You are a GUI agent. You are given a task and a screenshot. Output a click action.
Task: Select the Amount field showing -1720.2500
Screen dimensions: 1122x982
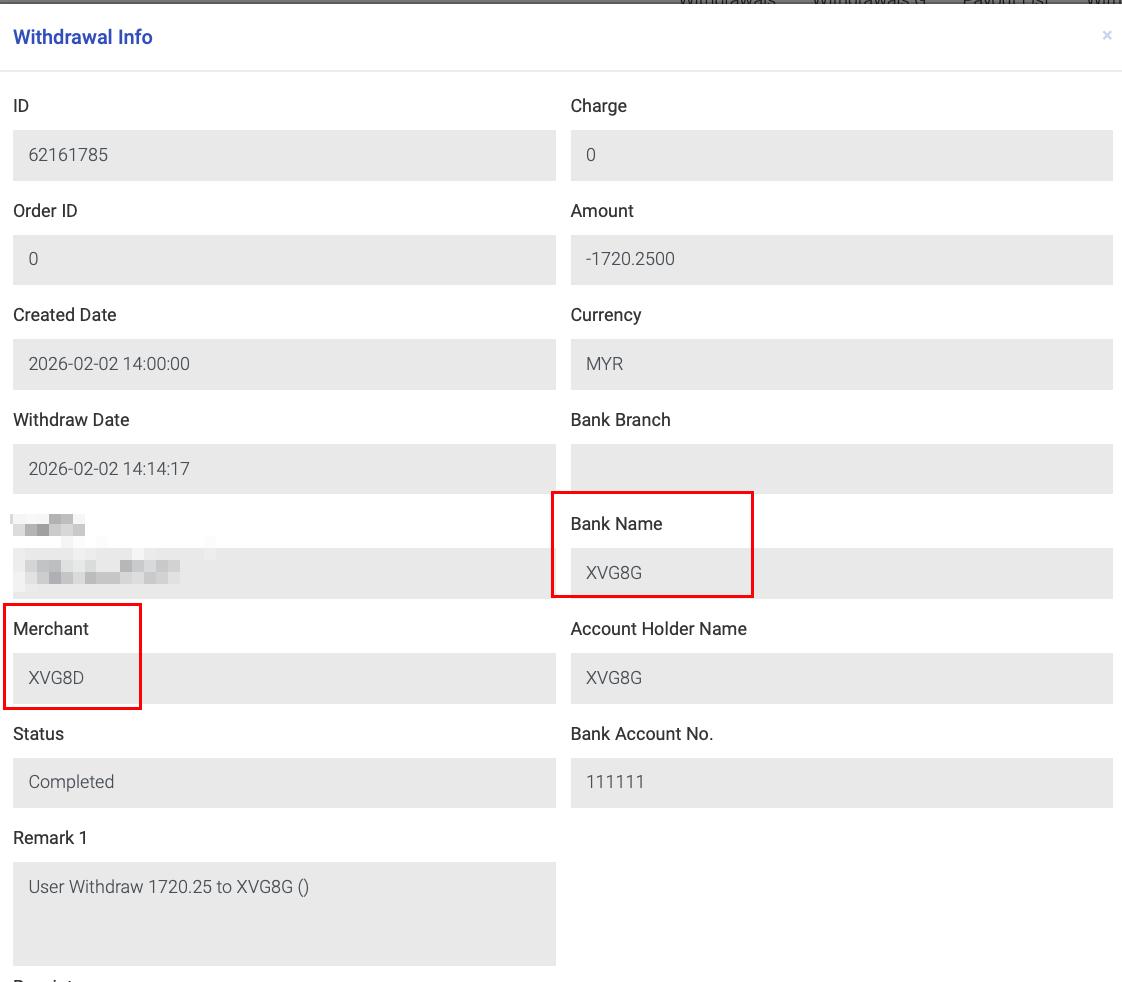[x=841, y=259]
